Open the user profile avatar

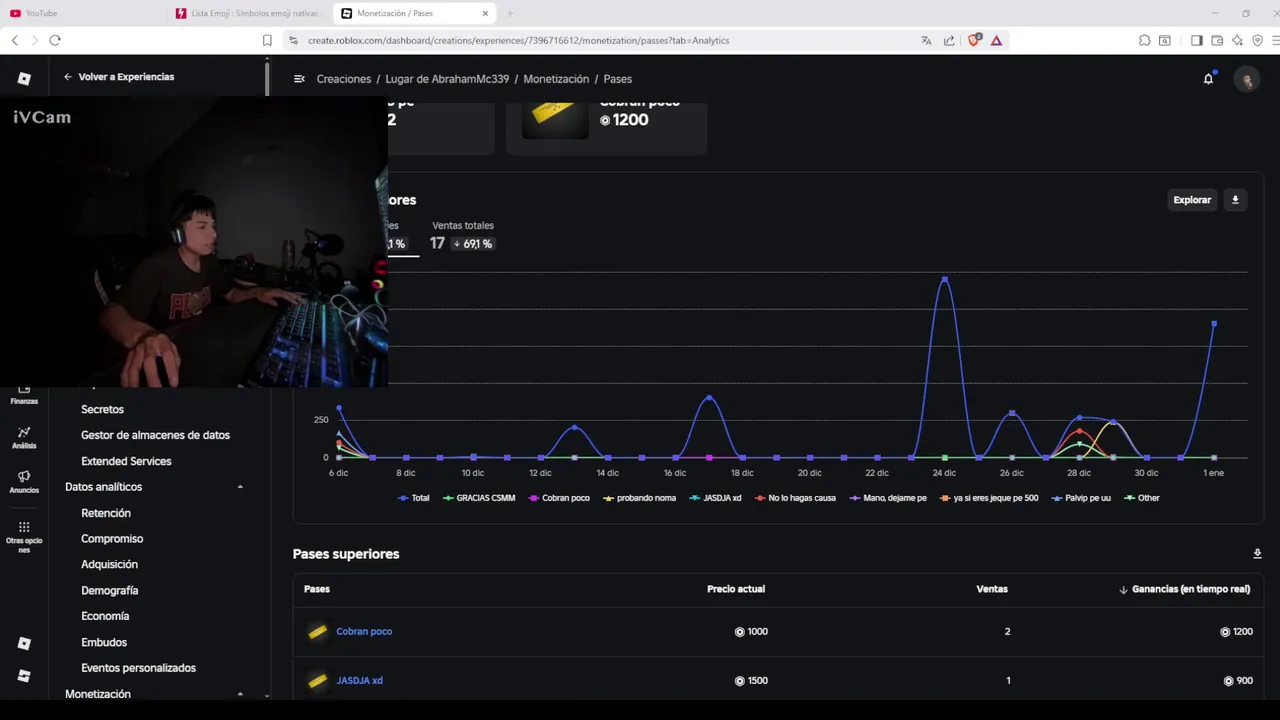(x=1246, y=79)
